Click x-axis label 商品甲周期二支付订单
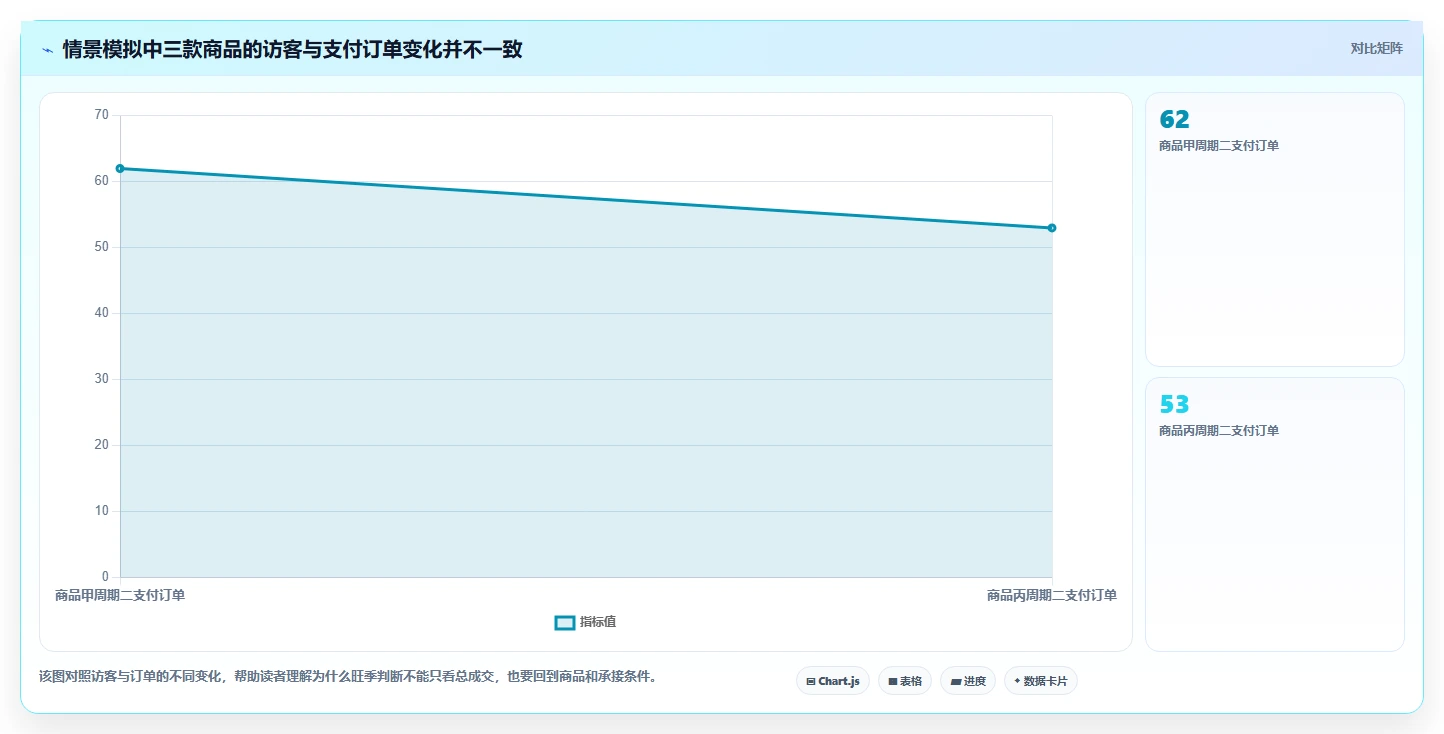This screenshot has width=1444, height=734. (x=120, y=596)
